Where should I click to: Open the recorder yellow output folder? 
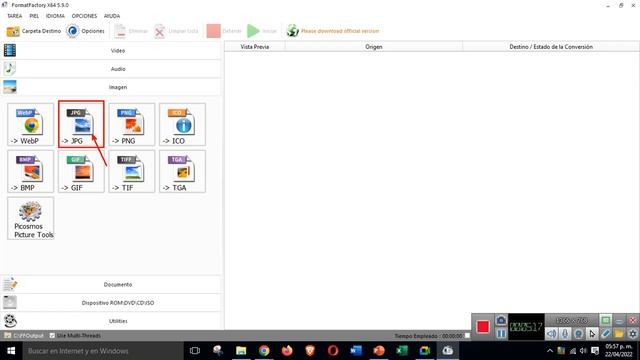(619, 334)
